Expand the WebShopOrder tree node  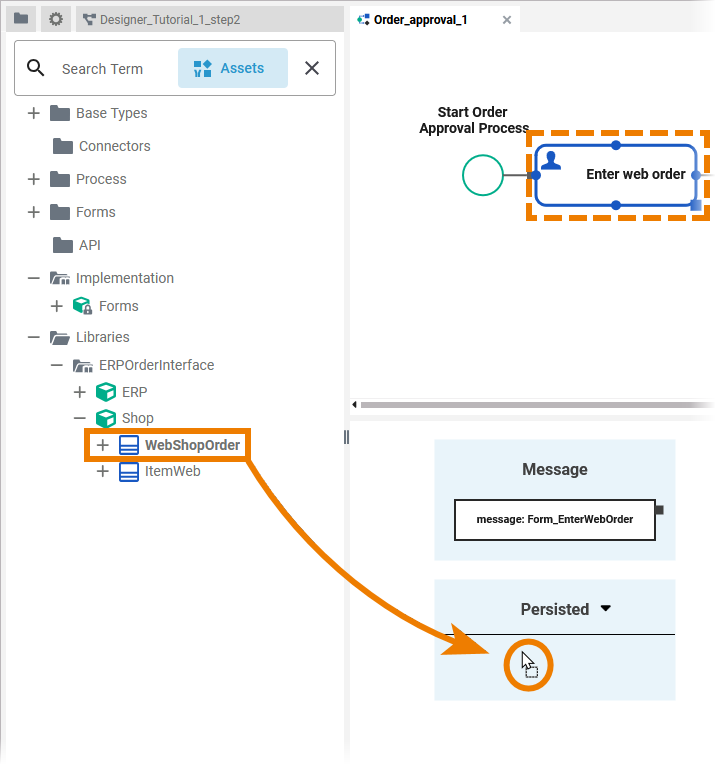(x=102, y=445)
